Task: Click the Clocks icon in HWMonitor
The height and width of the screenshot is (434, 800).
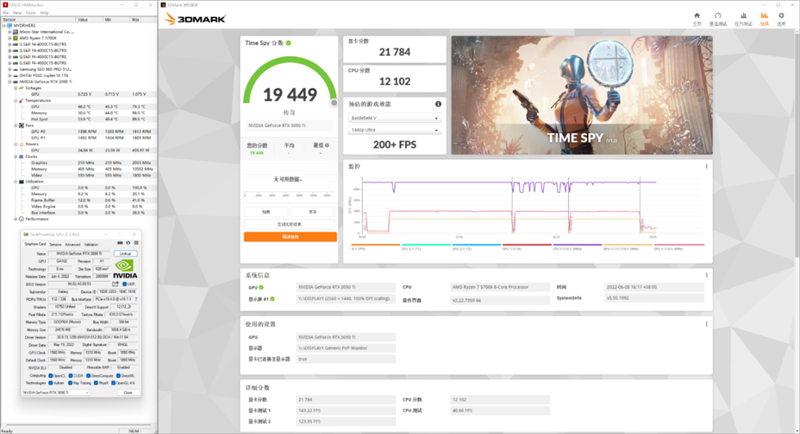Action: [x=21, y=157]
